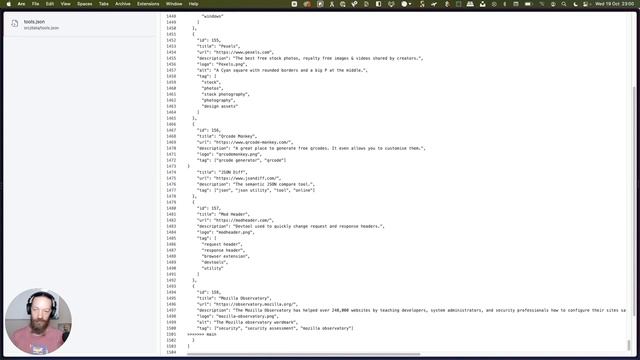640x360 pixels.
Task: Click the "stock photography" tag line
Action: pos(225,94)
